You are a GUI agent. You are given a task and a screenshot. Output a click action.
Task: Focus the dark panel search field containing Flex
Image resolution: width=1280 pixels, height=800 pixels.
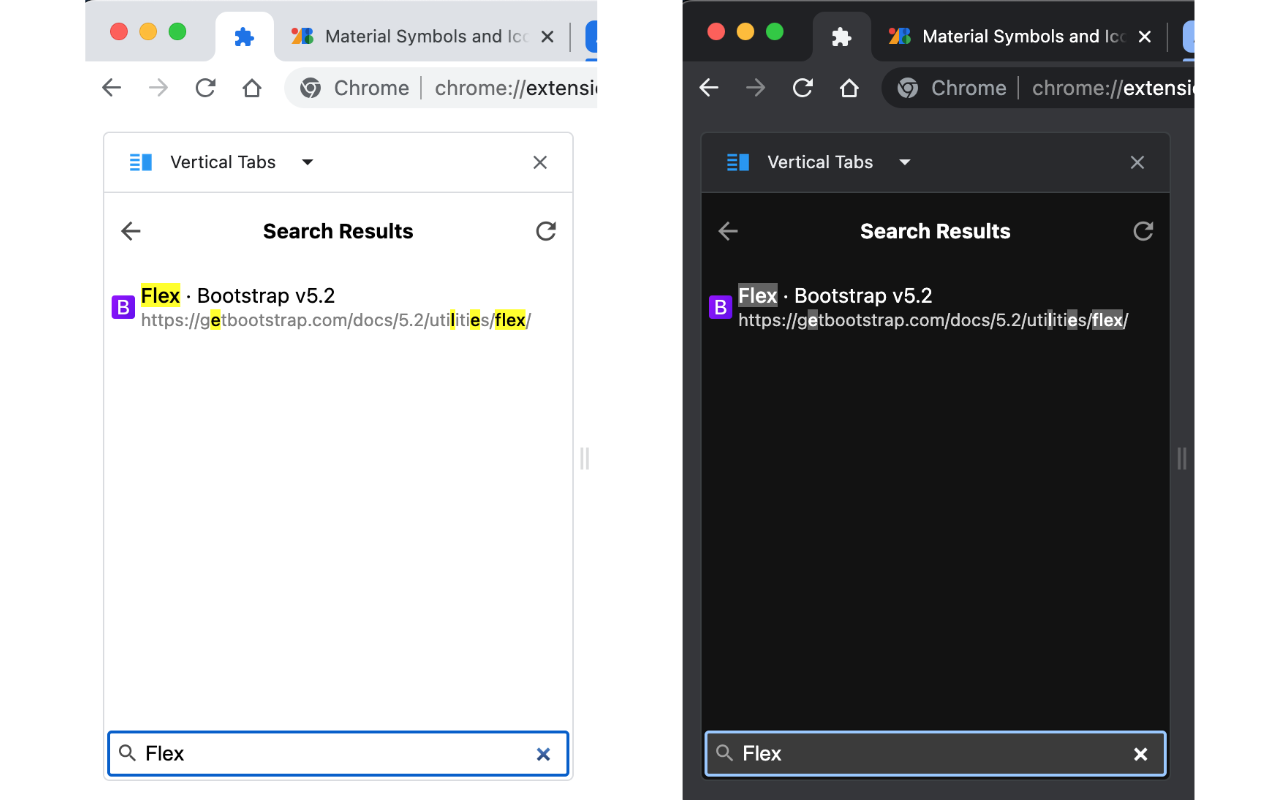(935, 754)
